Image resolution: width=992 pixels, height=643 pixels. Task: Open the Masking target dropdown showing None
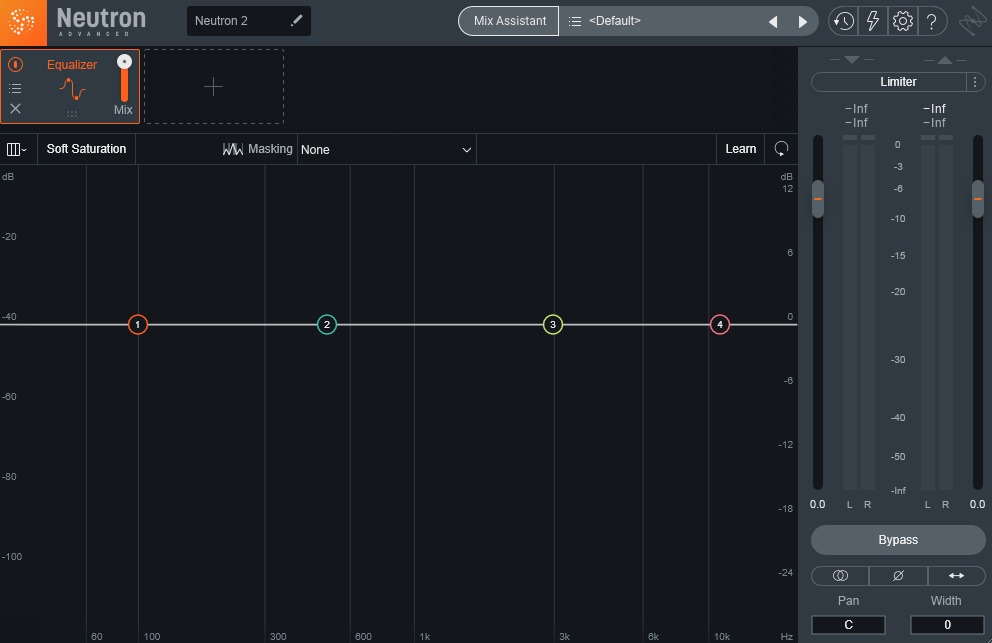click(387, 149)
